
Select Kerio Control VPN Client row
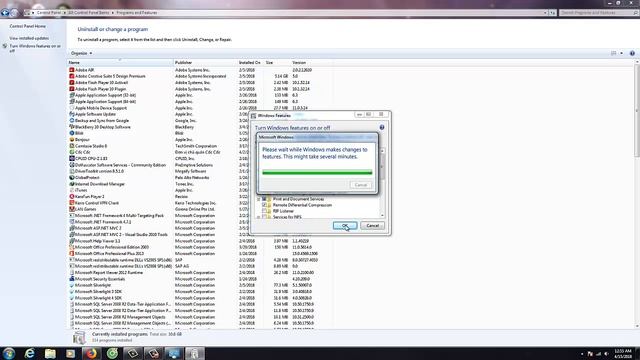[200, 203]
